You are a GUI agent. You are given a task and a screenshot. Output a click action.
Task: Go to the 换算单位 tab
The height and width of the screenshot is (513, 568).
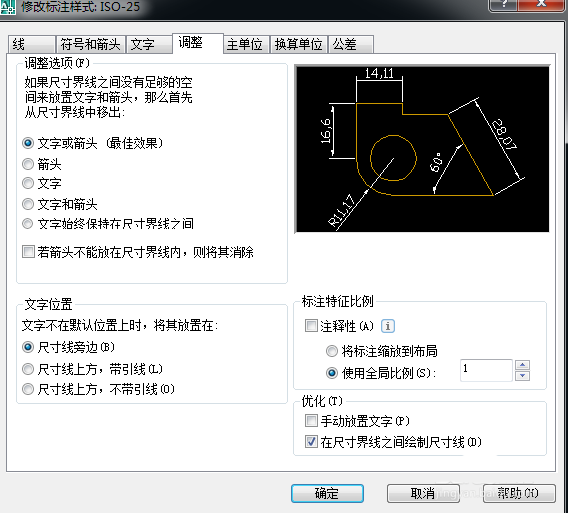coord(299,45)
